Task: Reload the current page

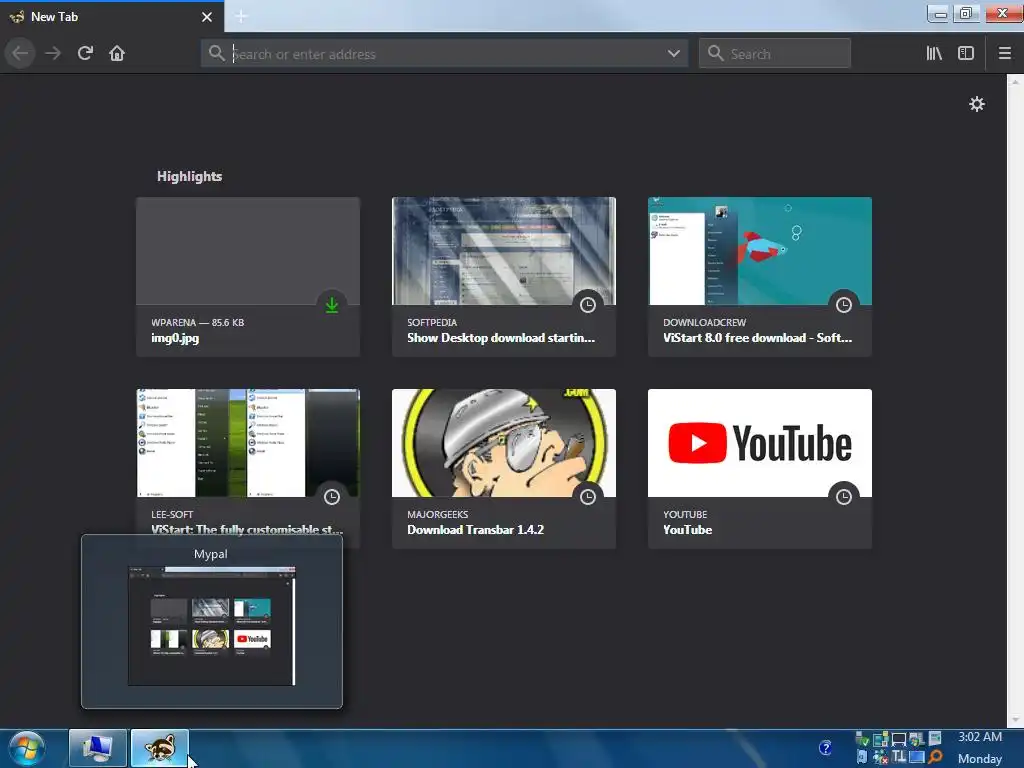Action: (85, 54)
